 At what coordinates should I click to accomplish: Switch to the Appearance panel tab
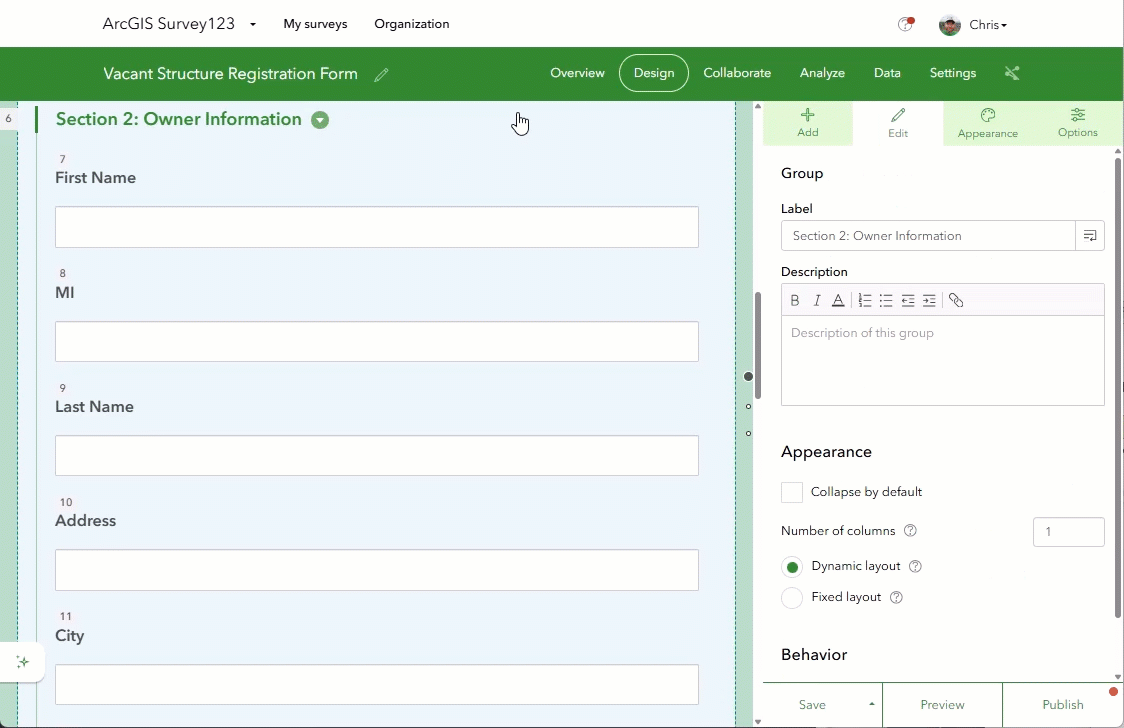point(987,123)
